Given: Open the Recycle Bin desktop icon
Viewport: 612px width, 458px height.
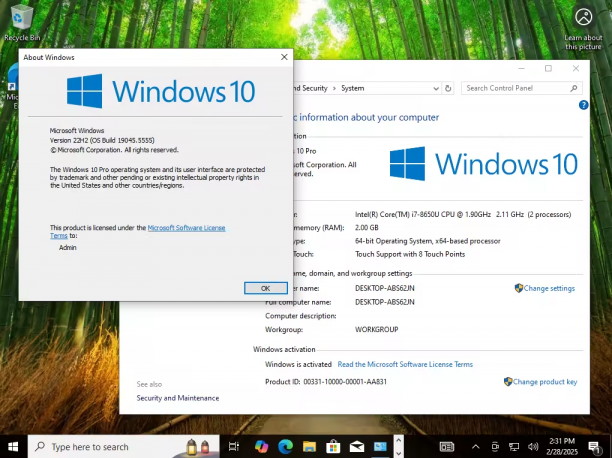Looking at the screenshot, I should (22, 21).
